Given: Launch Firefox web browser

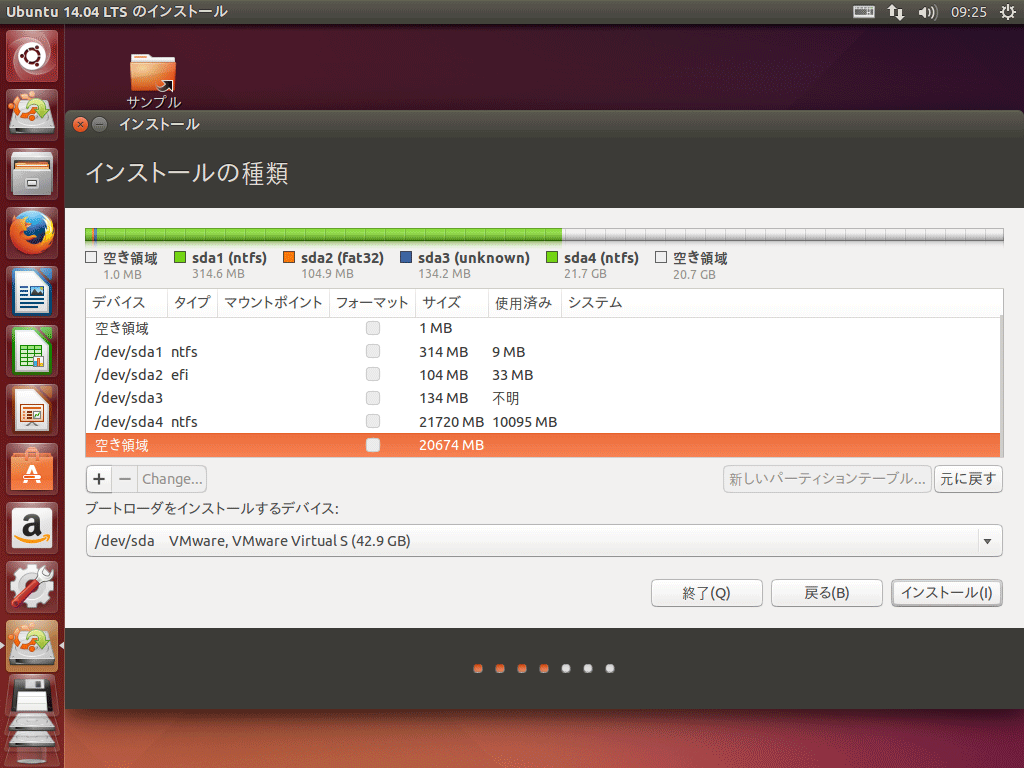Looking at the screenshot, I should (32, 232).
